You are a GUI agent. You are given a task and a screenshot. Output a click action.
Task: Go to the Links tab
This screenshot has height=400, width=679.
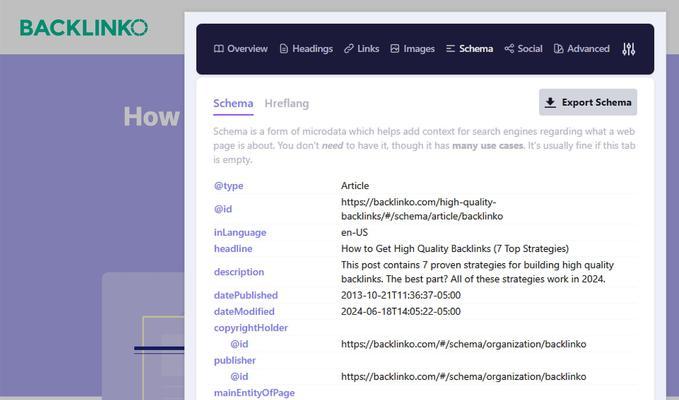(x=362, y=49)
